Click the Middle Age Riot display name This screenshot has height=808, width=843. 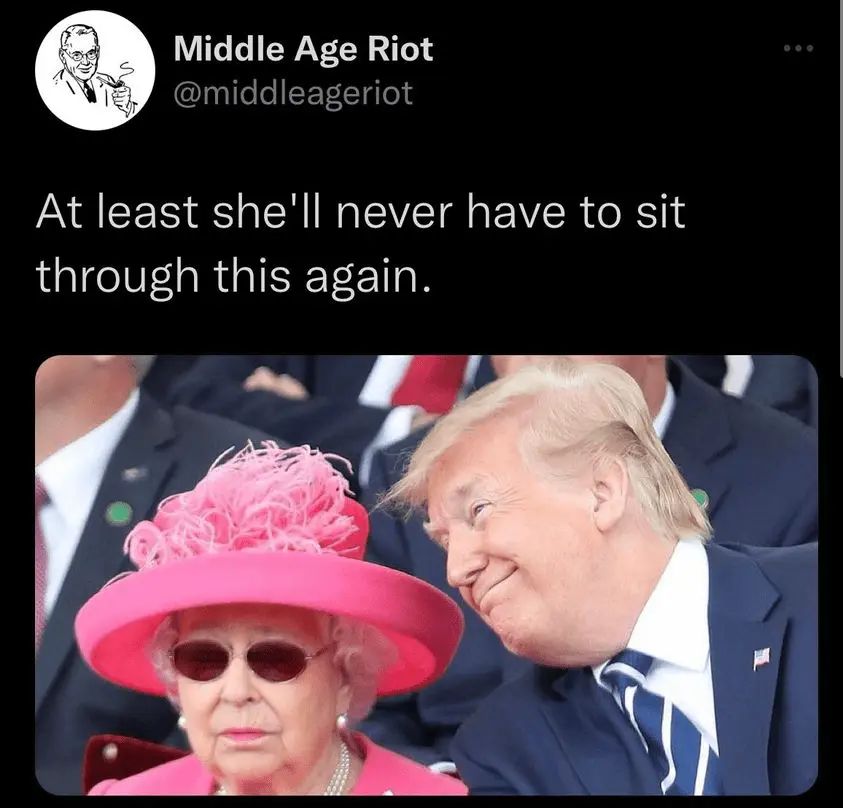[303, 49]
